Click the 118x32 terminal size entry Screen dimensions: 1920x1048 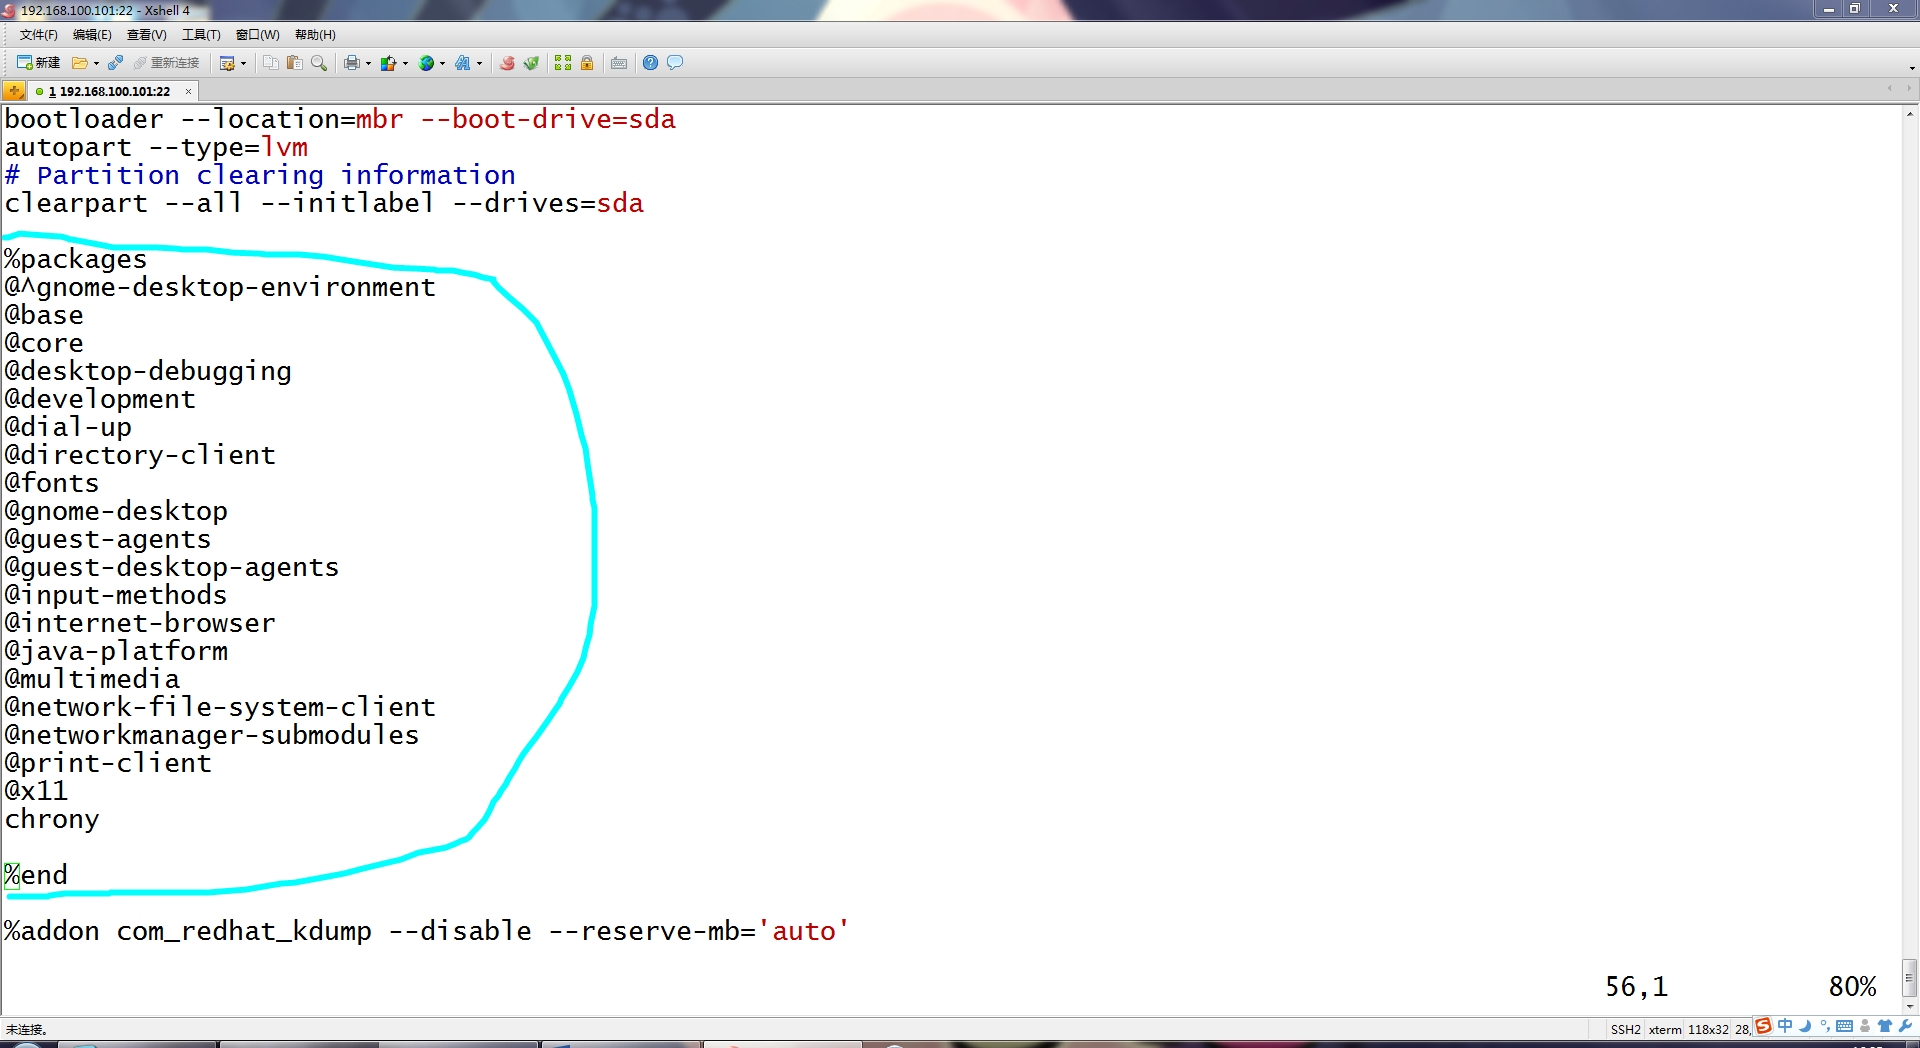(1708, 1029)
